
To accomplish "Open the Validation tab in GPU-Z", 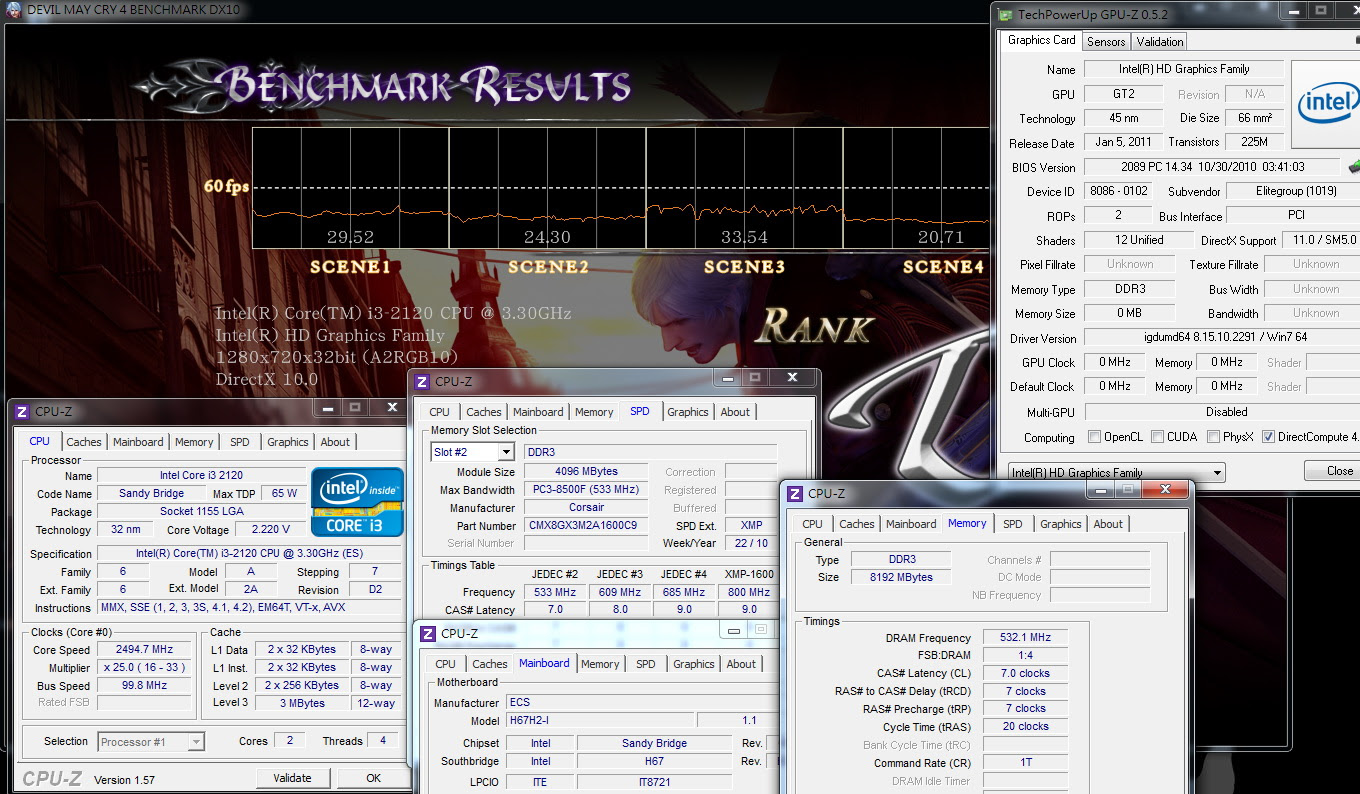I will tap(1160, 41).
